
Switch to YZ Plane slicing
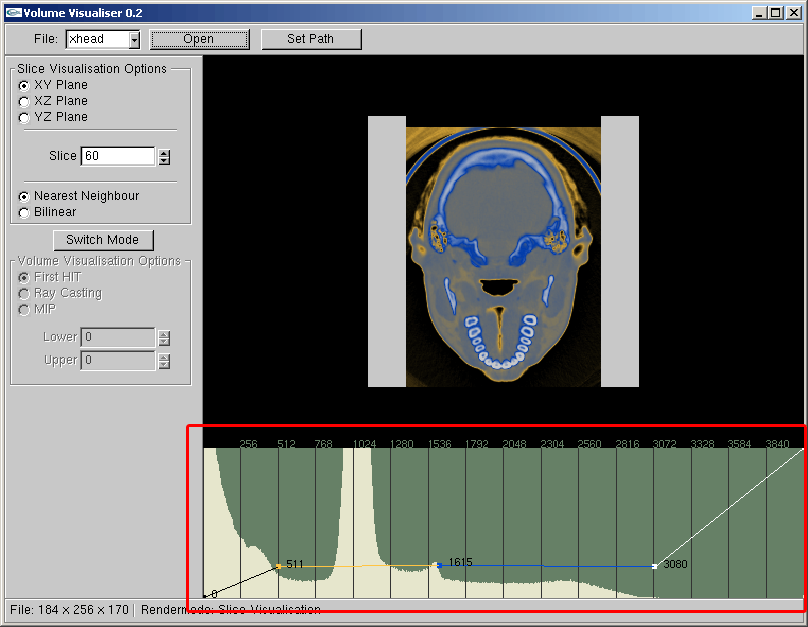click(x=24, y=117)
